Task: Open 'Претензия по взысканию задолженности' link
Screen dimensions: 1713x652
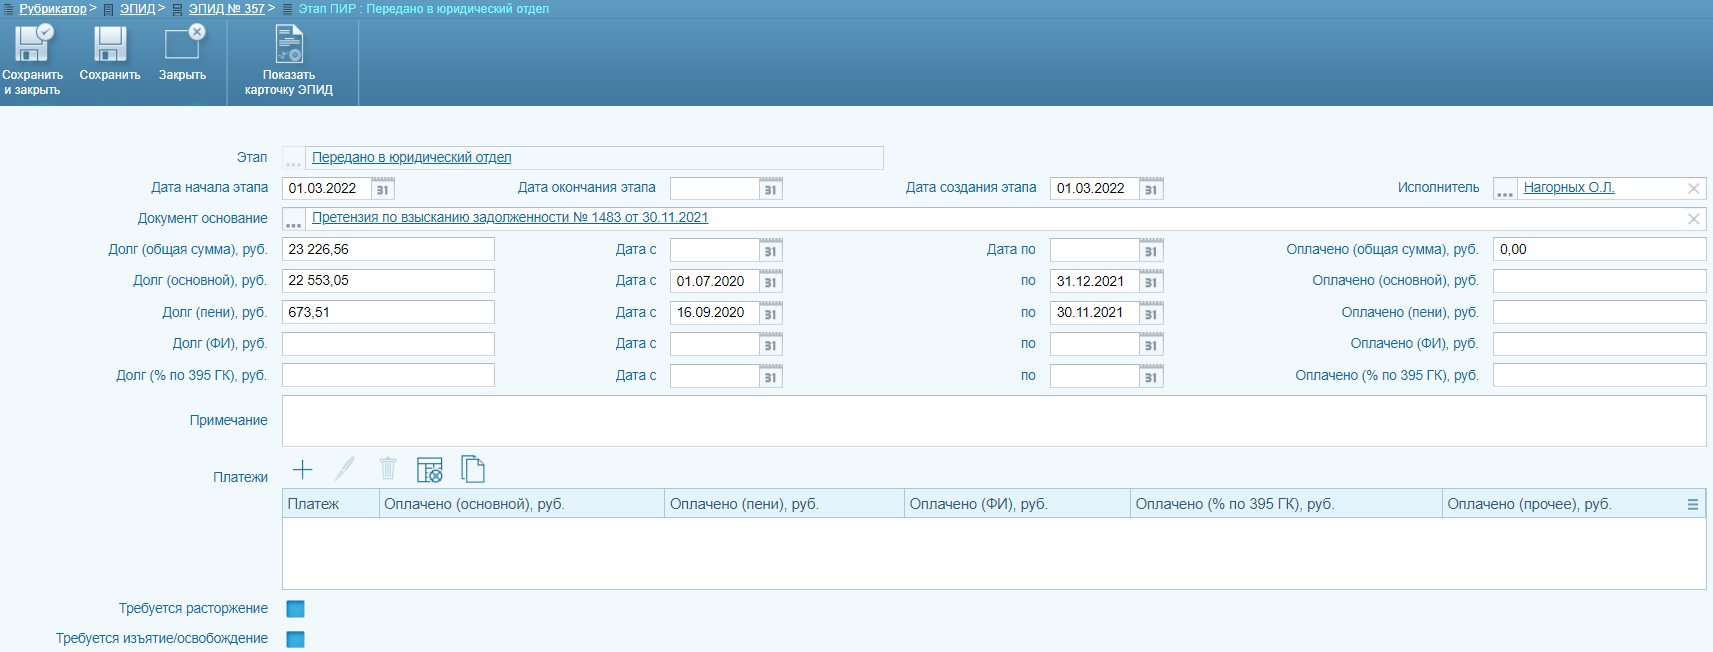Action: (510, 218)
